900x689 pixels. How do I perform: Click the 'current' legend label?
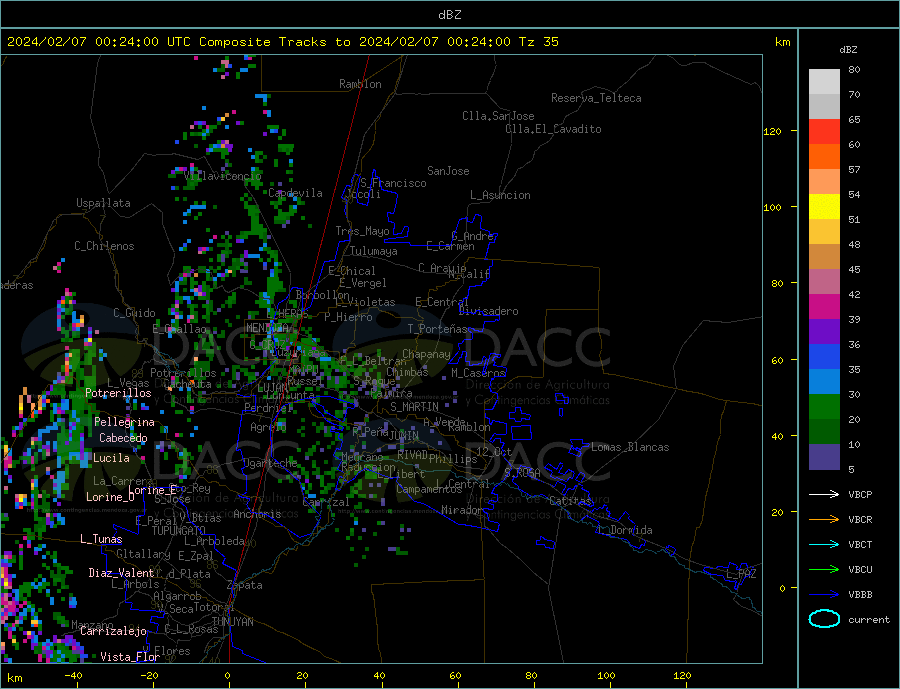[x=869, y=620]
